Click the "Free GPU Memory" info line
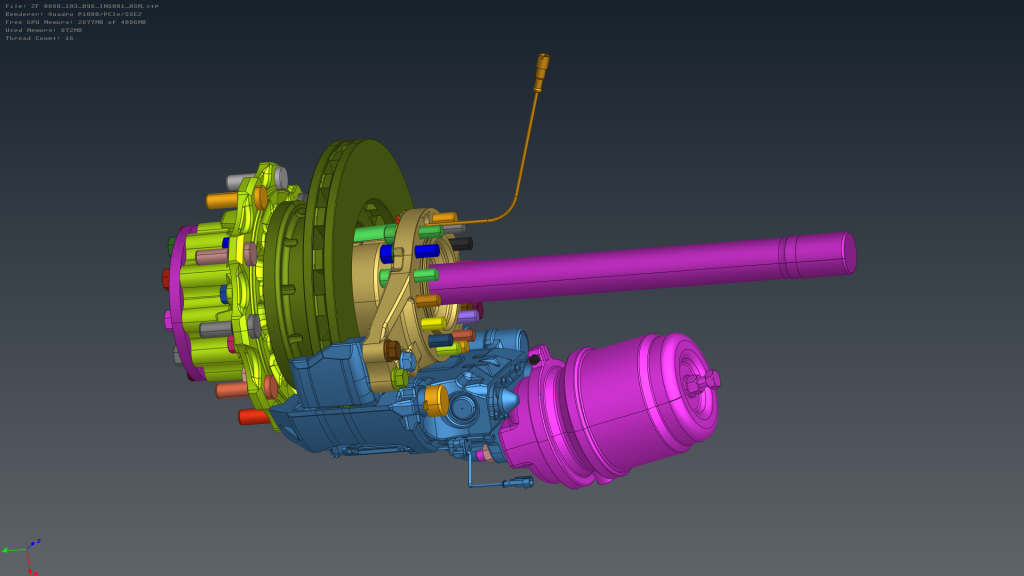This screenshot has width=1024, height=576. tap(75, 22)
